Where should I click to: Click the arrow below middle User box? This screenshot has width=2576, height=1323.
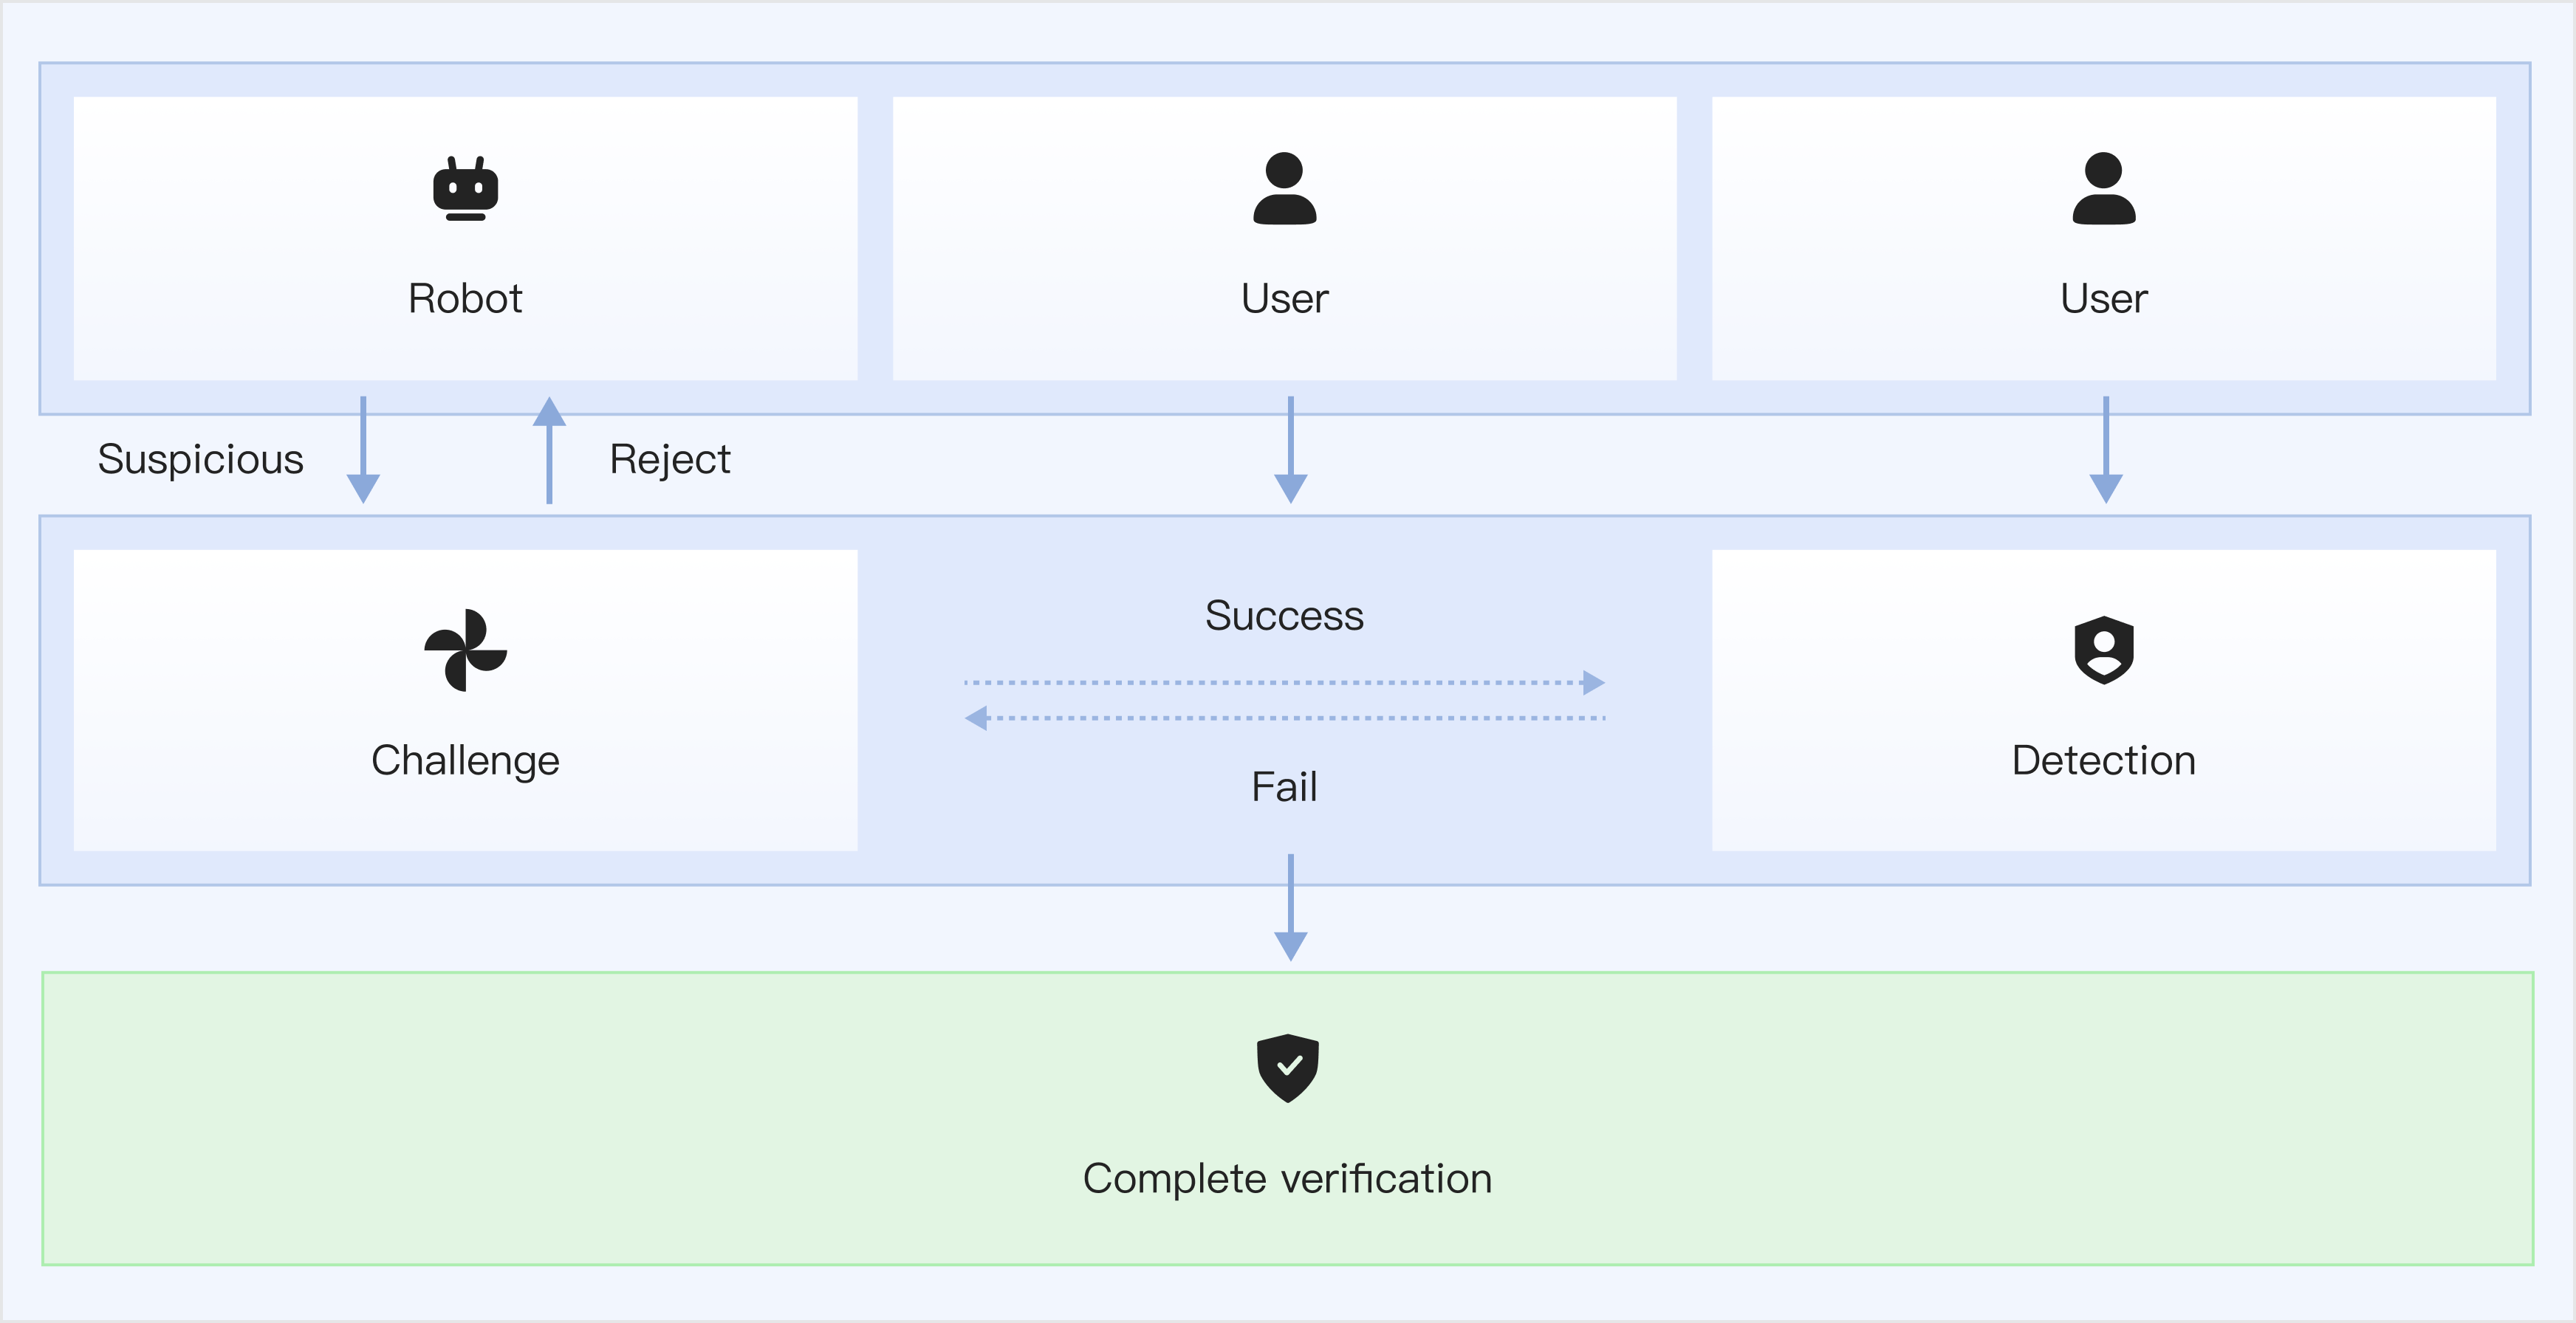click(1290, 450)
